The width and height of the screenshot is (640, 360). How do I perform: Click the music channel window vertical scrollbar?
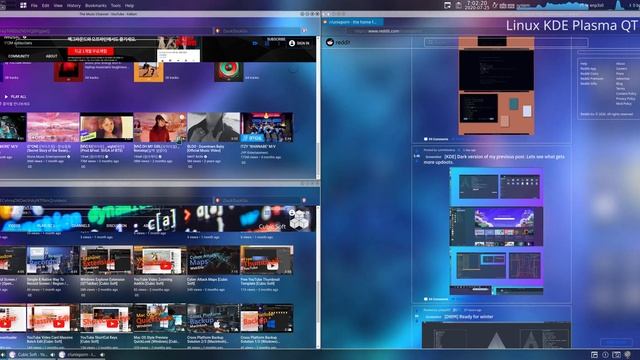(318, 108)
